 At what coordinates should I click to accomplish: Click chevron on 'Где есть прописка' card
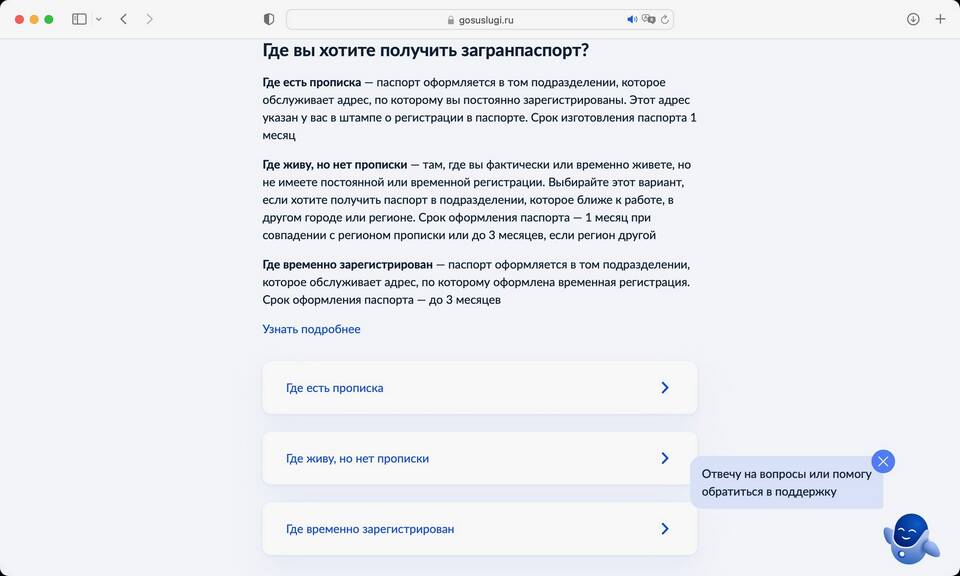665,388
